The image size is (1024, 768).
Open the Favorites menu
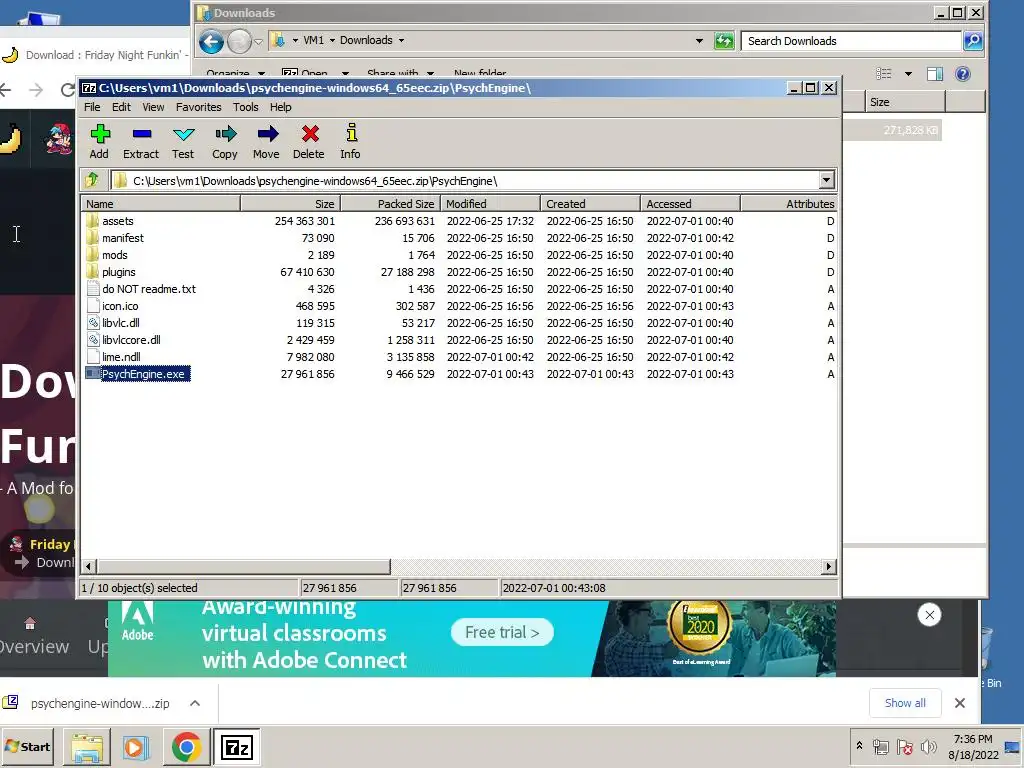tap(199, 107)
